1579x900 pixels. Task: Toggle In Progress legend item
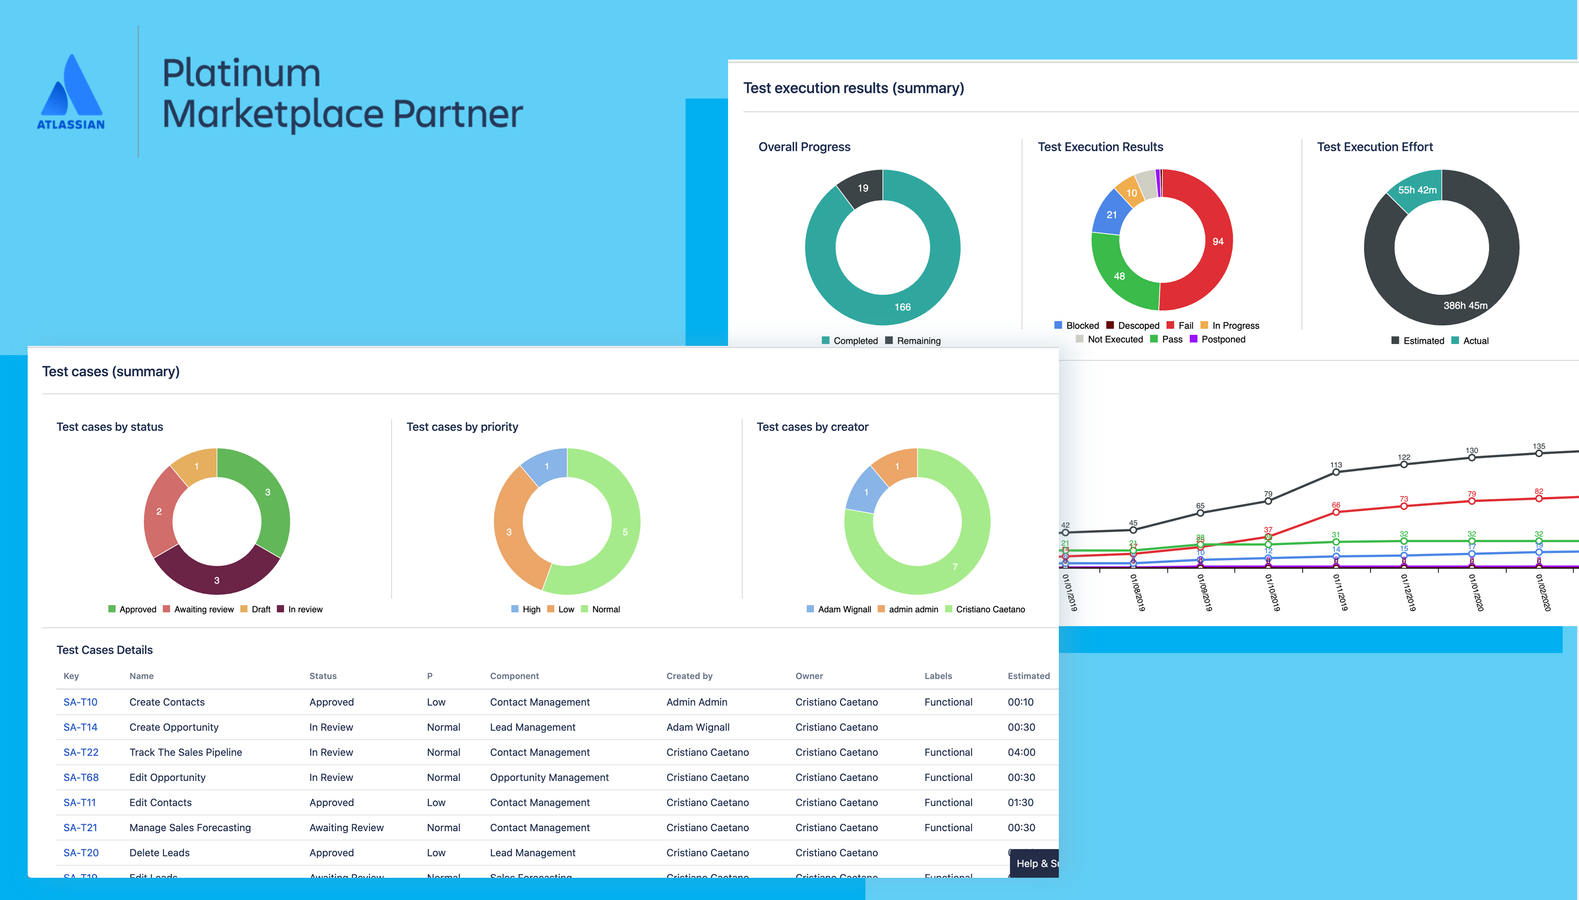(1230, 325)
